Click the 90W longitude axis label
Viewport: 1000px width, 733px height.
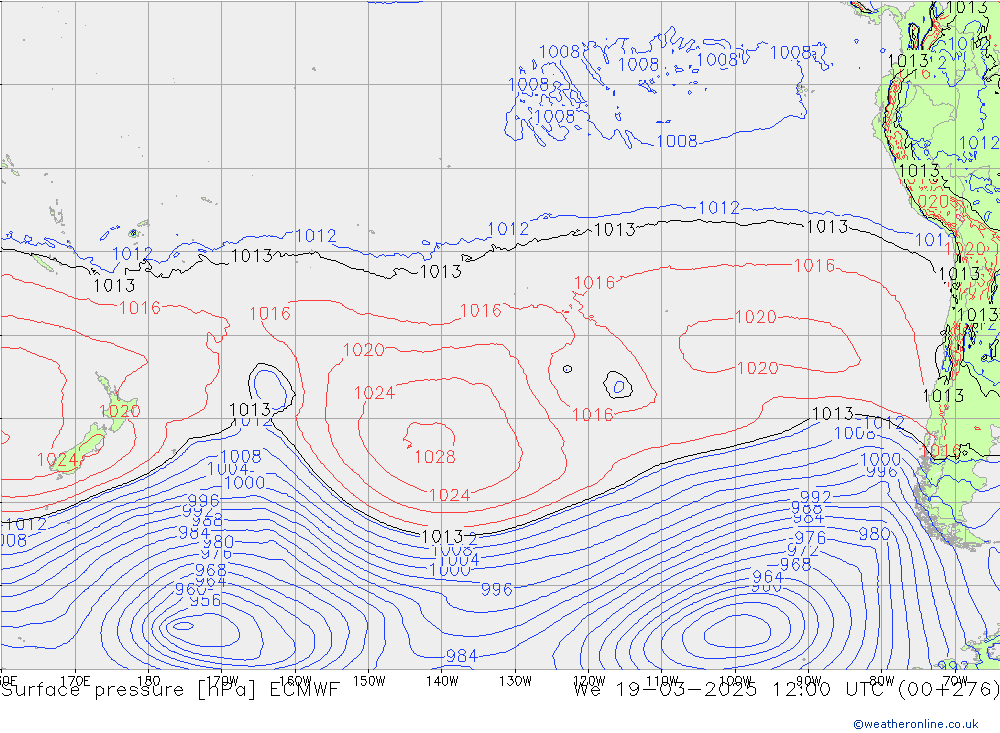(x=809, y=681)
